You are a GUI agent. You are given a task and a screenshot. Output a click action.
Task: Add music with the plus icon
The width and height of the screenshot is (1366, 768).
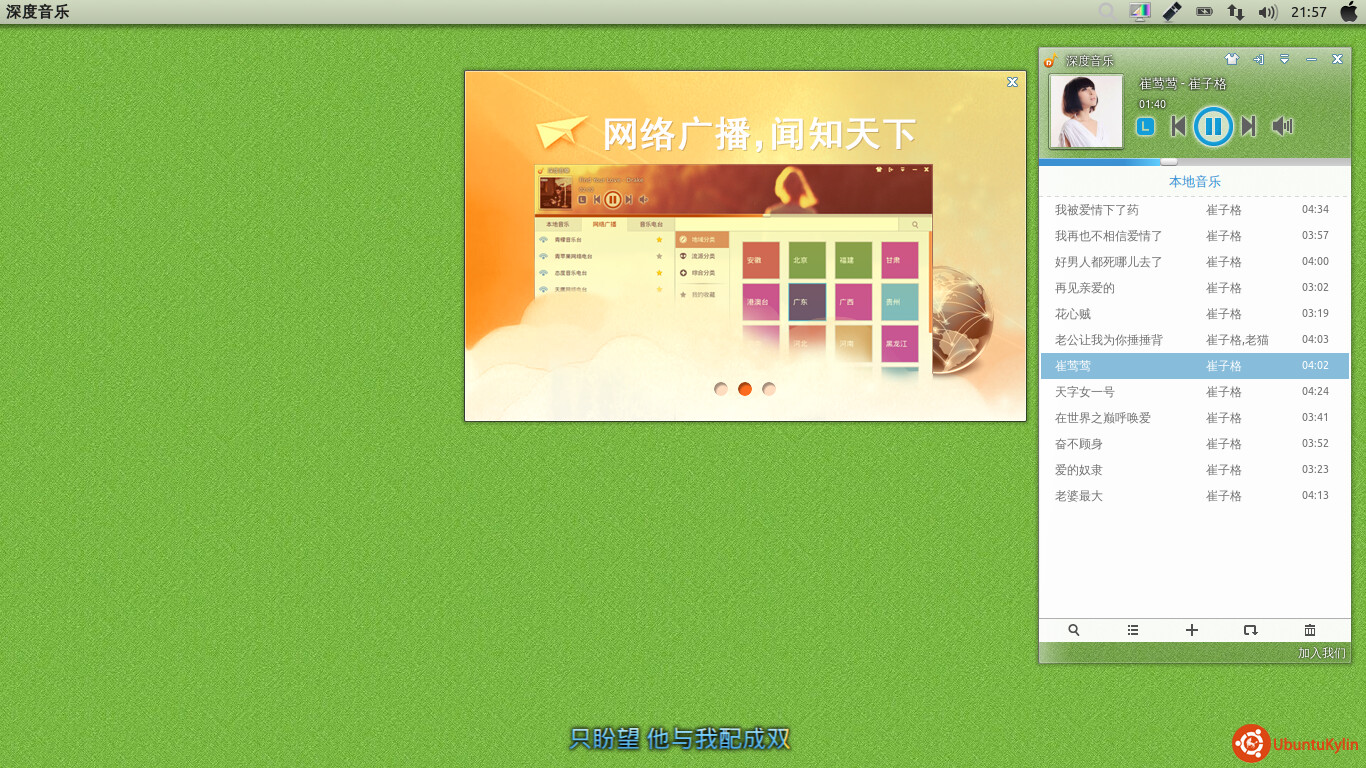pyautogui.click(x=1192, y=630)
